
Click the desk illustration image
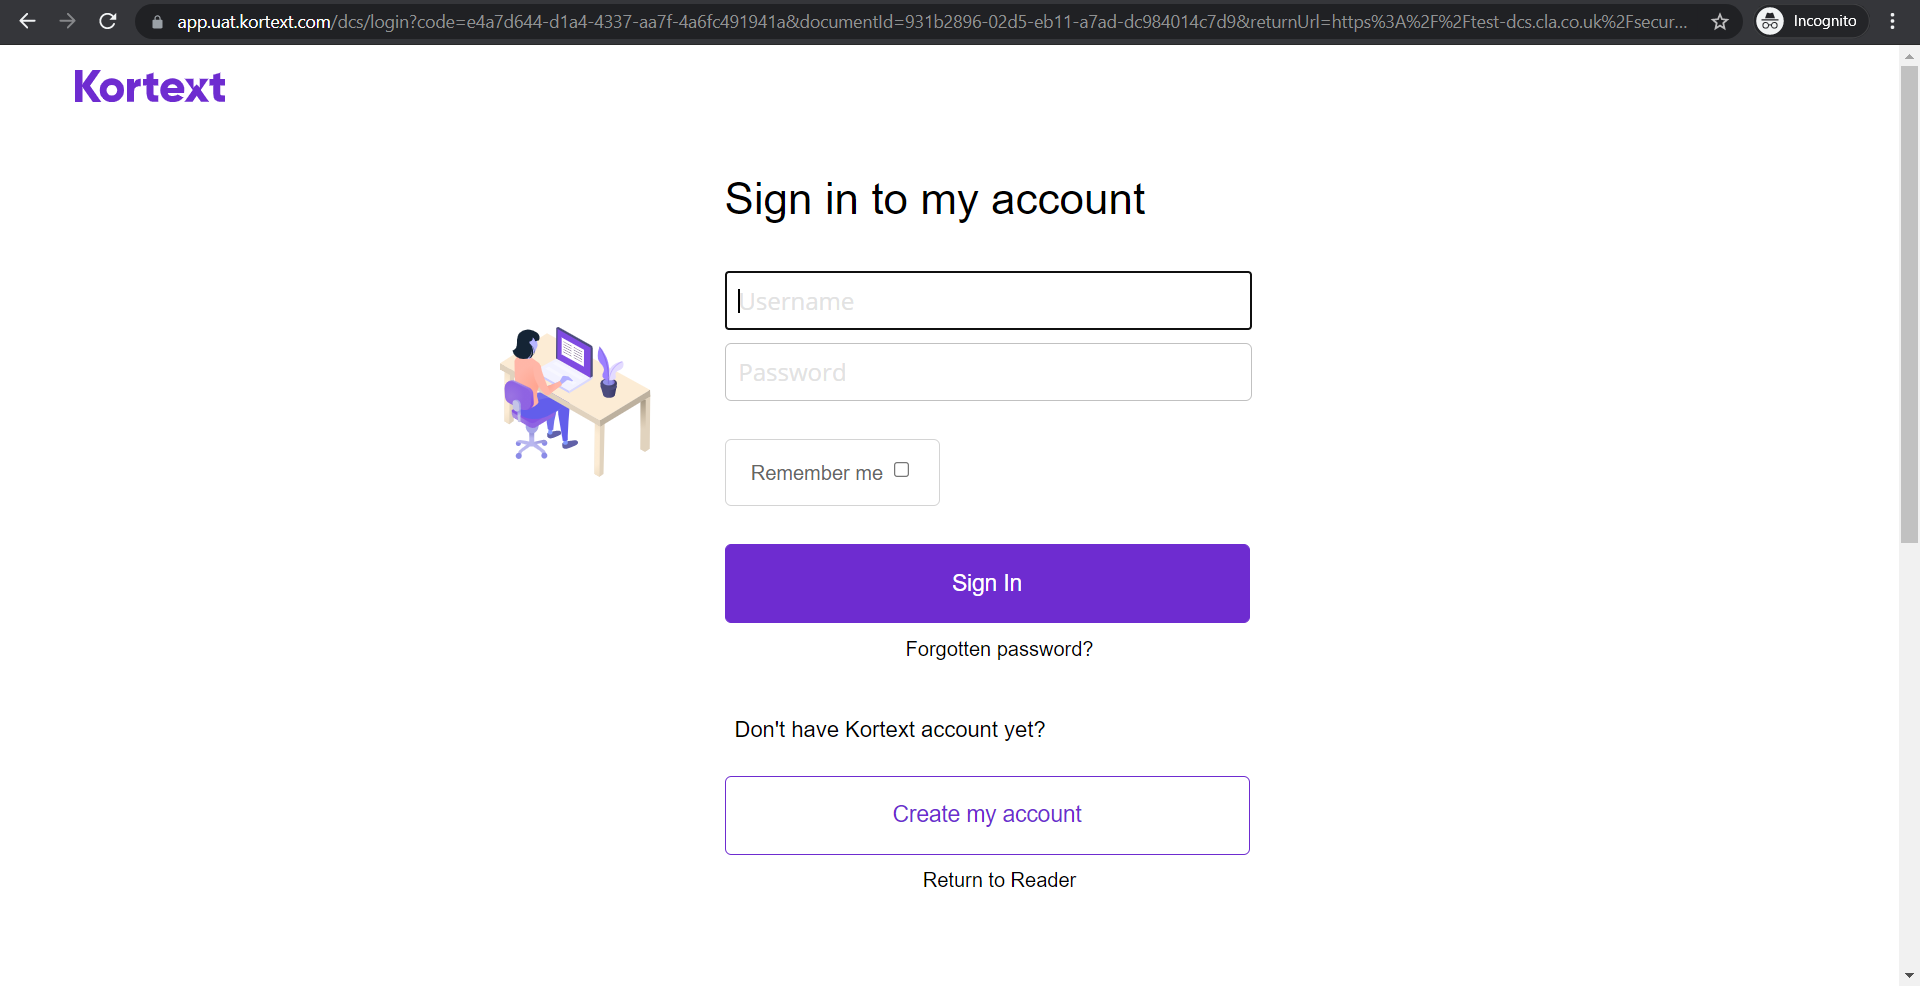[575, 401]
